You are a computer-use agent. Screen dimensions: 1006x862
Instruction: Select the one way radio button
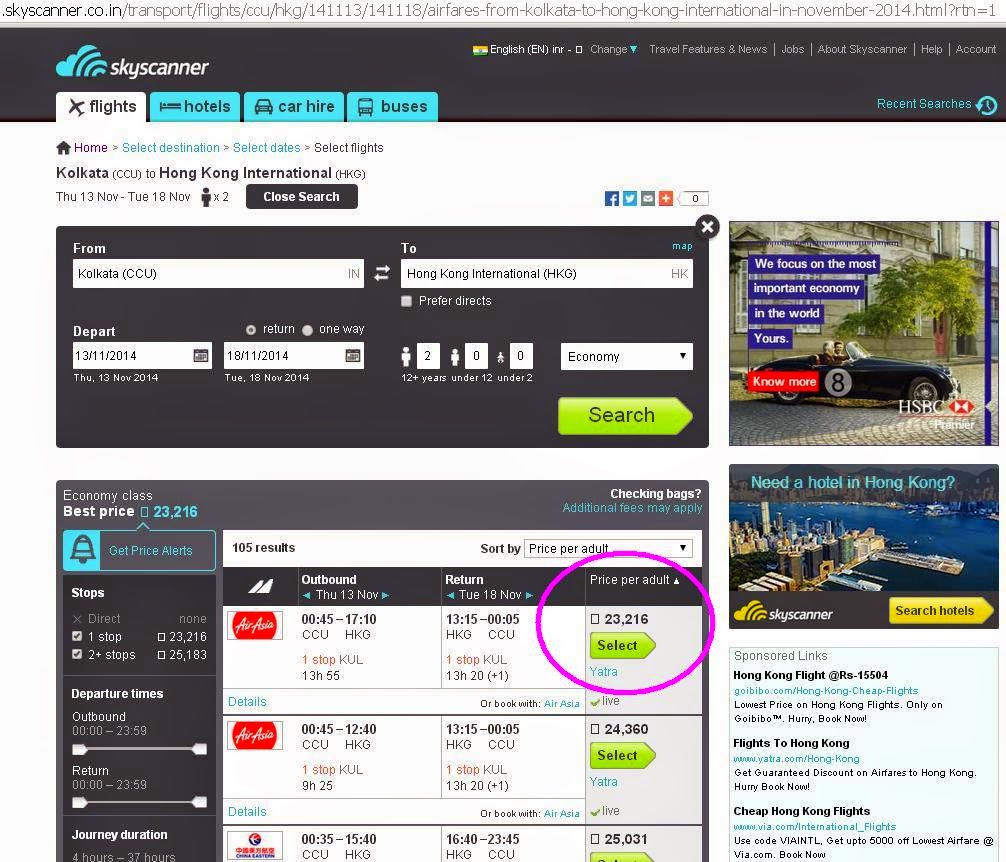click(307, 330)
